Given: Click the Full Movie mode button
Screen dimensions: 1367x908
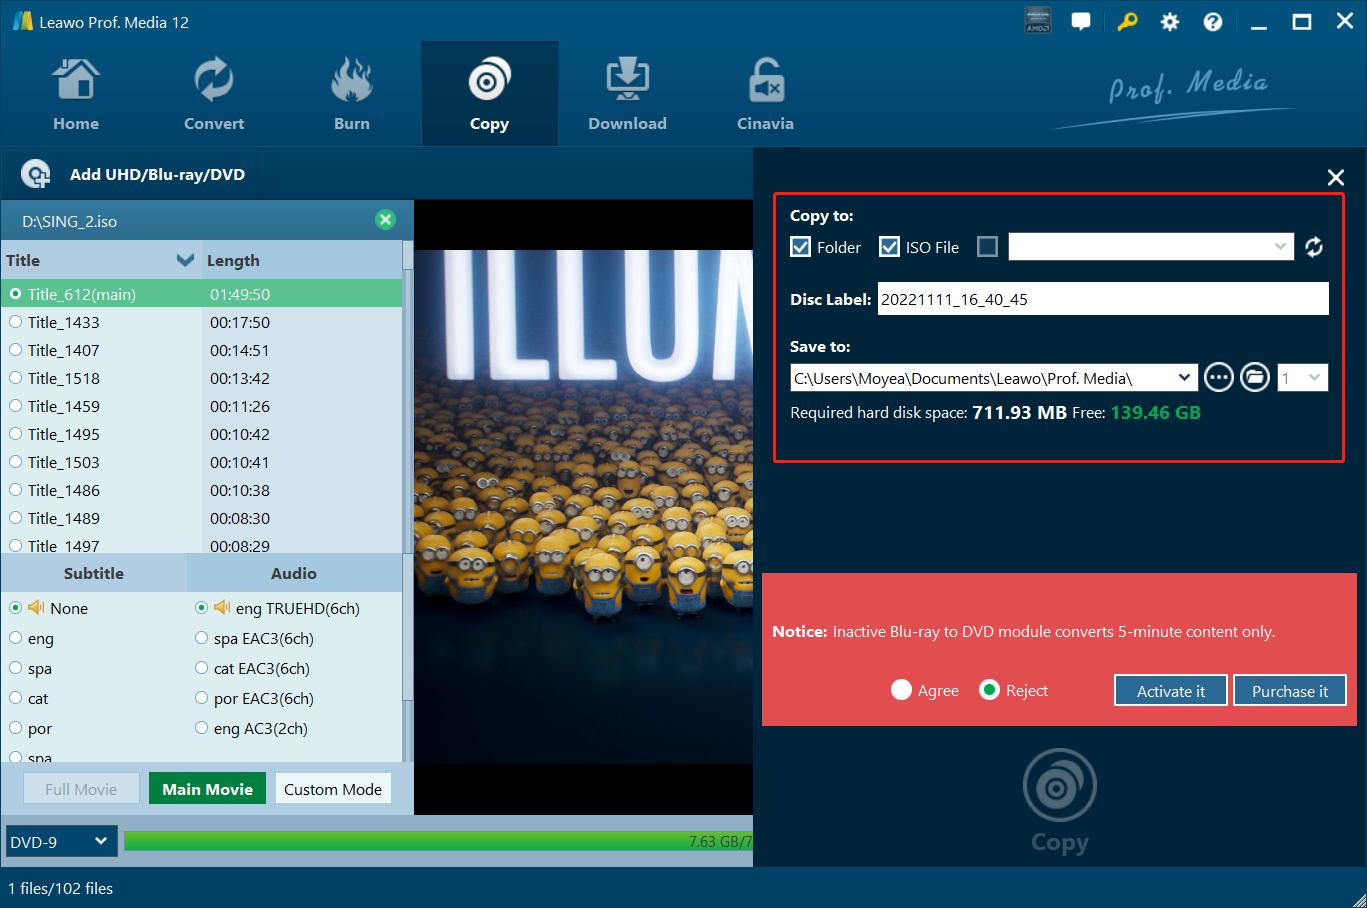Looking at the screenshot, I should click(81, 789).
